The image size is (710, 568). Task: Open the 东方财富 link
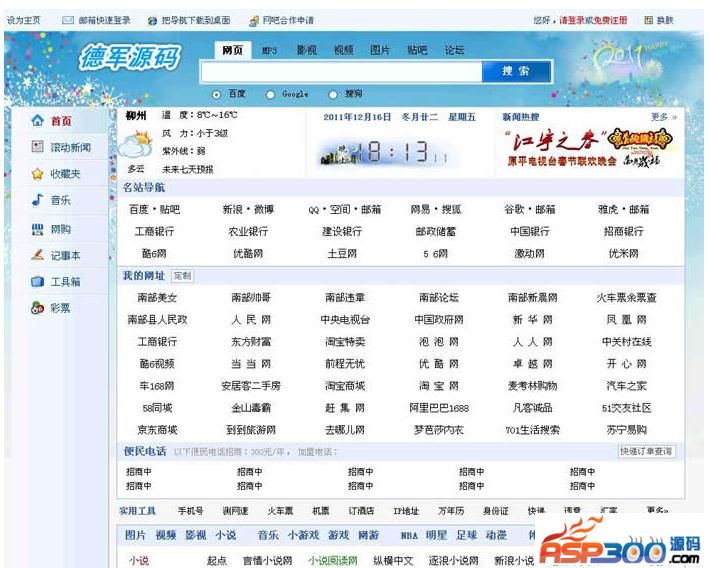[251, 342]
